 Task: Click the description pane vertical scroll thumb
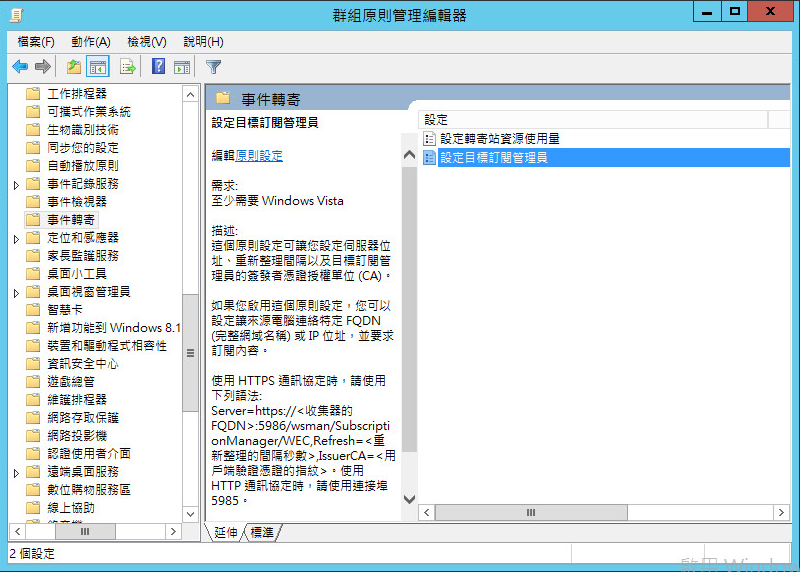click(409, 310)
